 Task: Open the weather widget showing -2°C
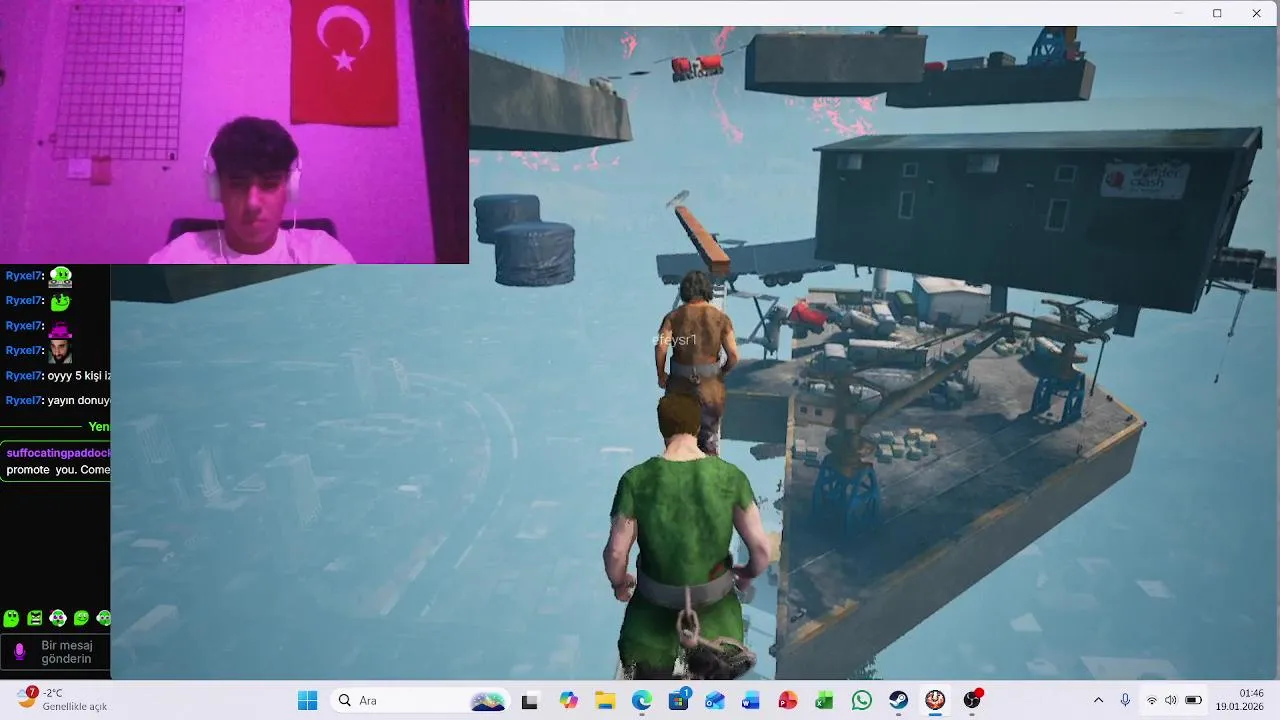point(62,700)
